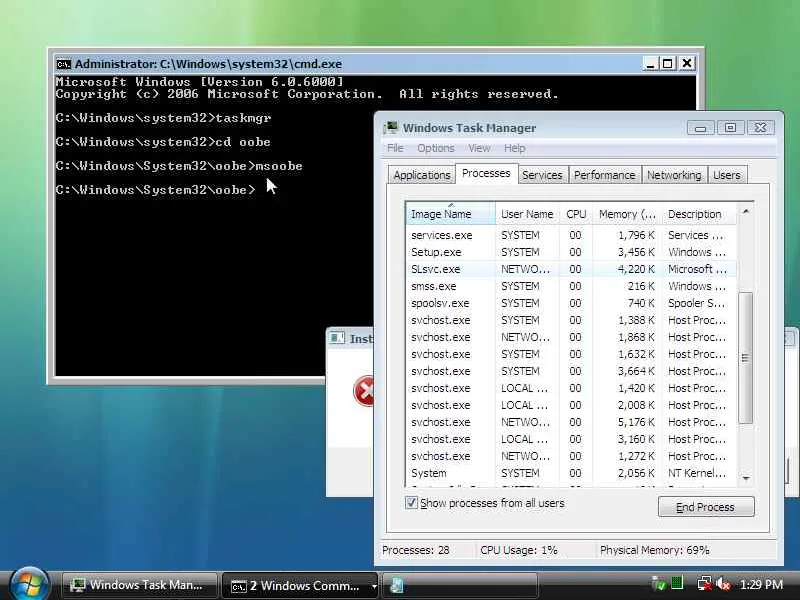Select svchost.exe row using 1,868 K
The width and height of the screenshot is (800, 600).
tap(571, 337)
